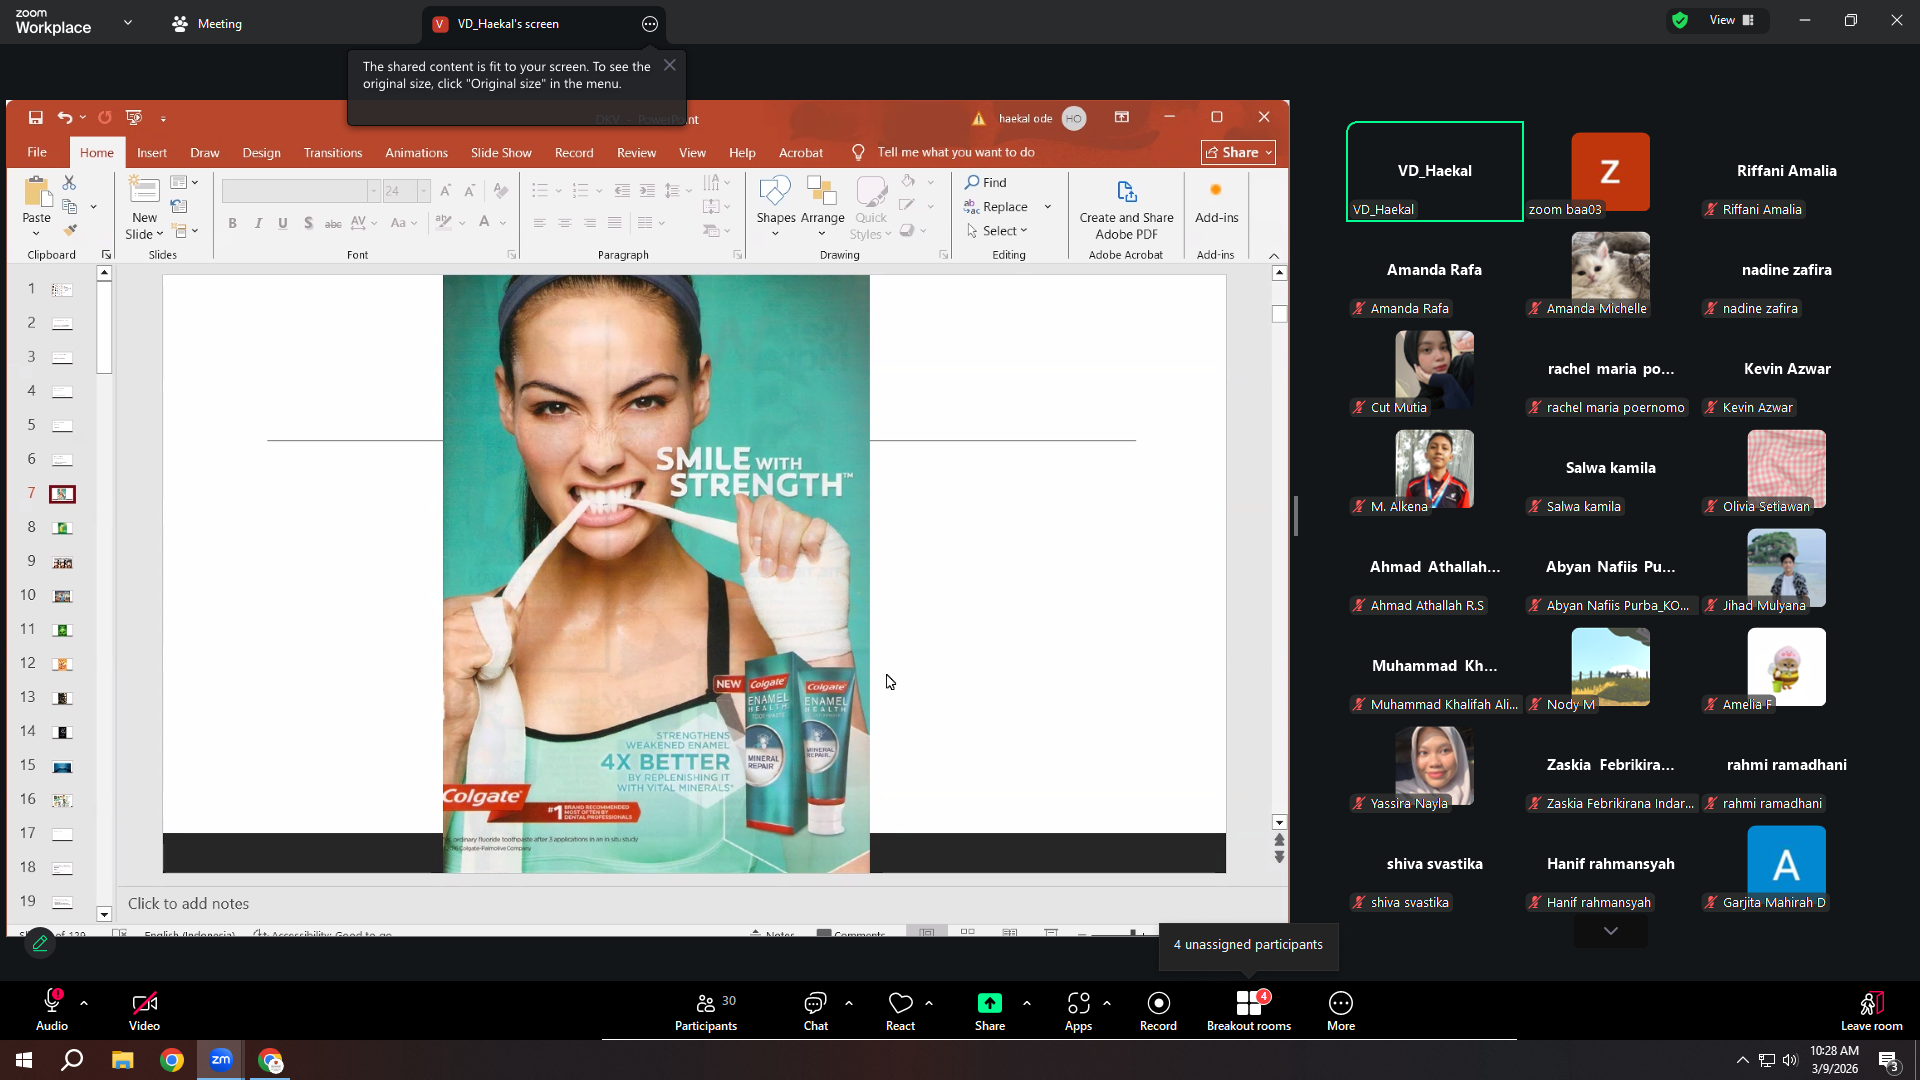This screenshot has height=1080, width=1920.
Task: Open Google Chrome from the taskbar
Action: 172,1060
